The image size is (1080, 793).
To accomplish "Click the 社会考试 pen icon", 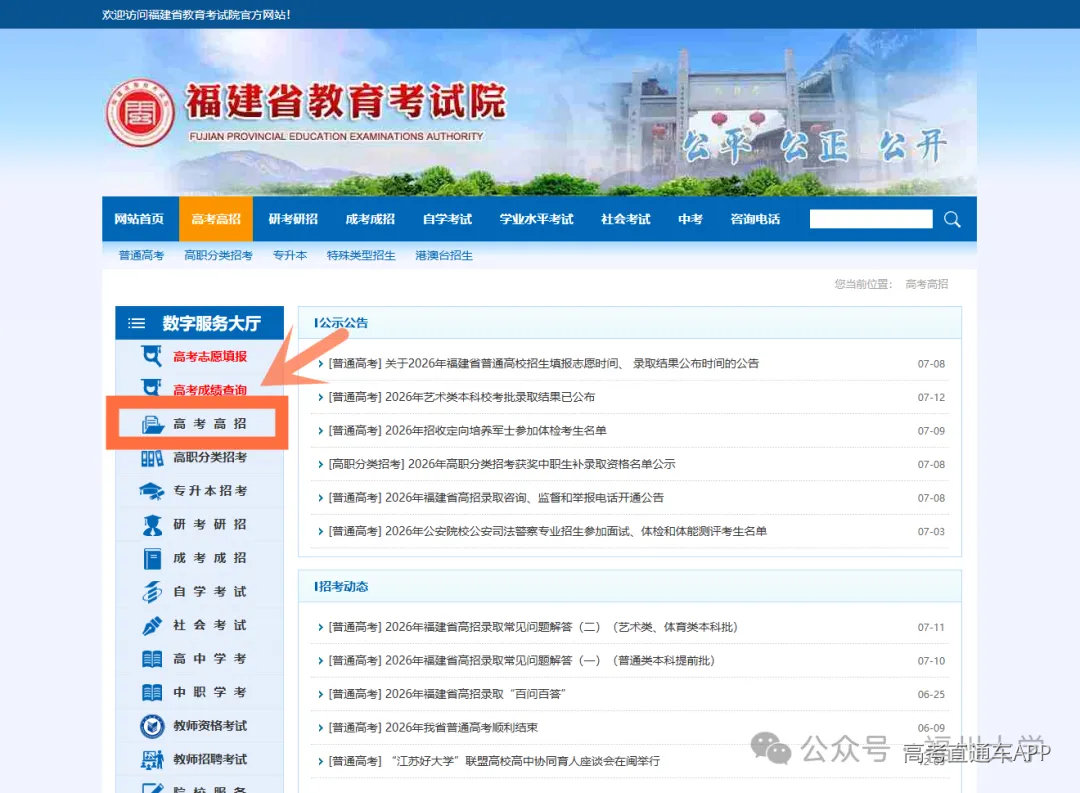I will pyautogui.click(x=152, y=626).
